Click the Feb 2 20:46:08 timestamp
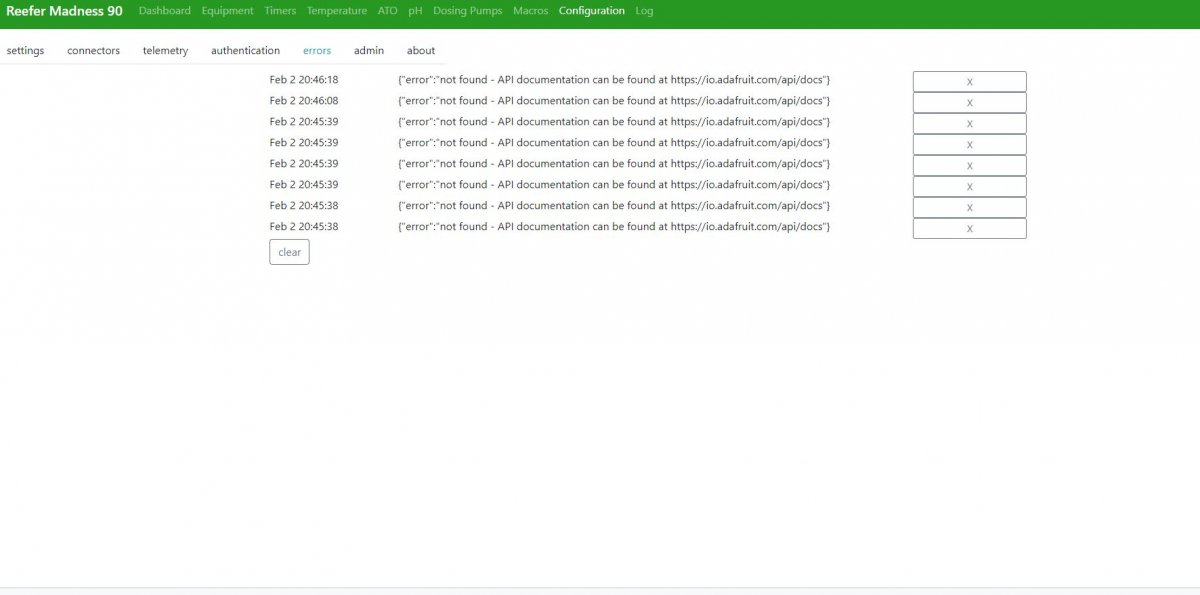Screen dimensions: 1200x595 click(304, 100)
